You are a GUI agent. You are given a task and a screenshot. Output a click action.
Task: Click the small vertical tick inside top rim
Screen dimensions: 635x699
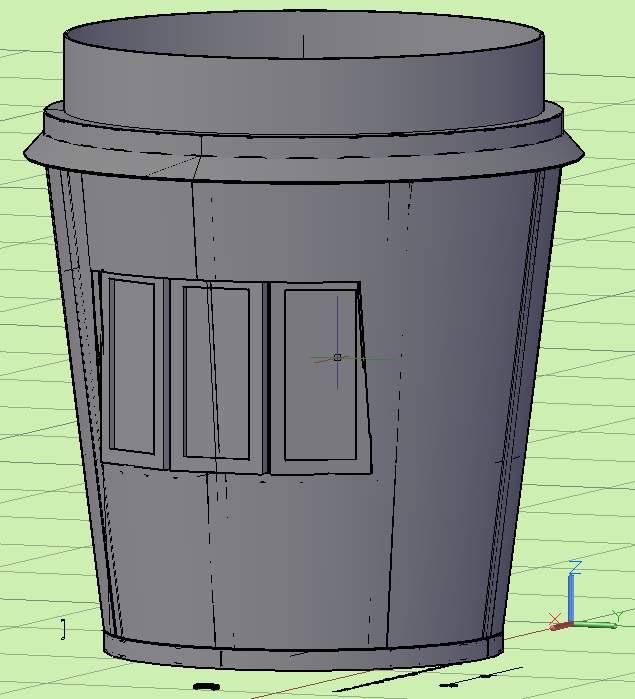[x=302, y=45]
